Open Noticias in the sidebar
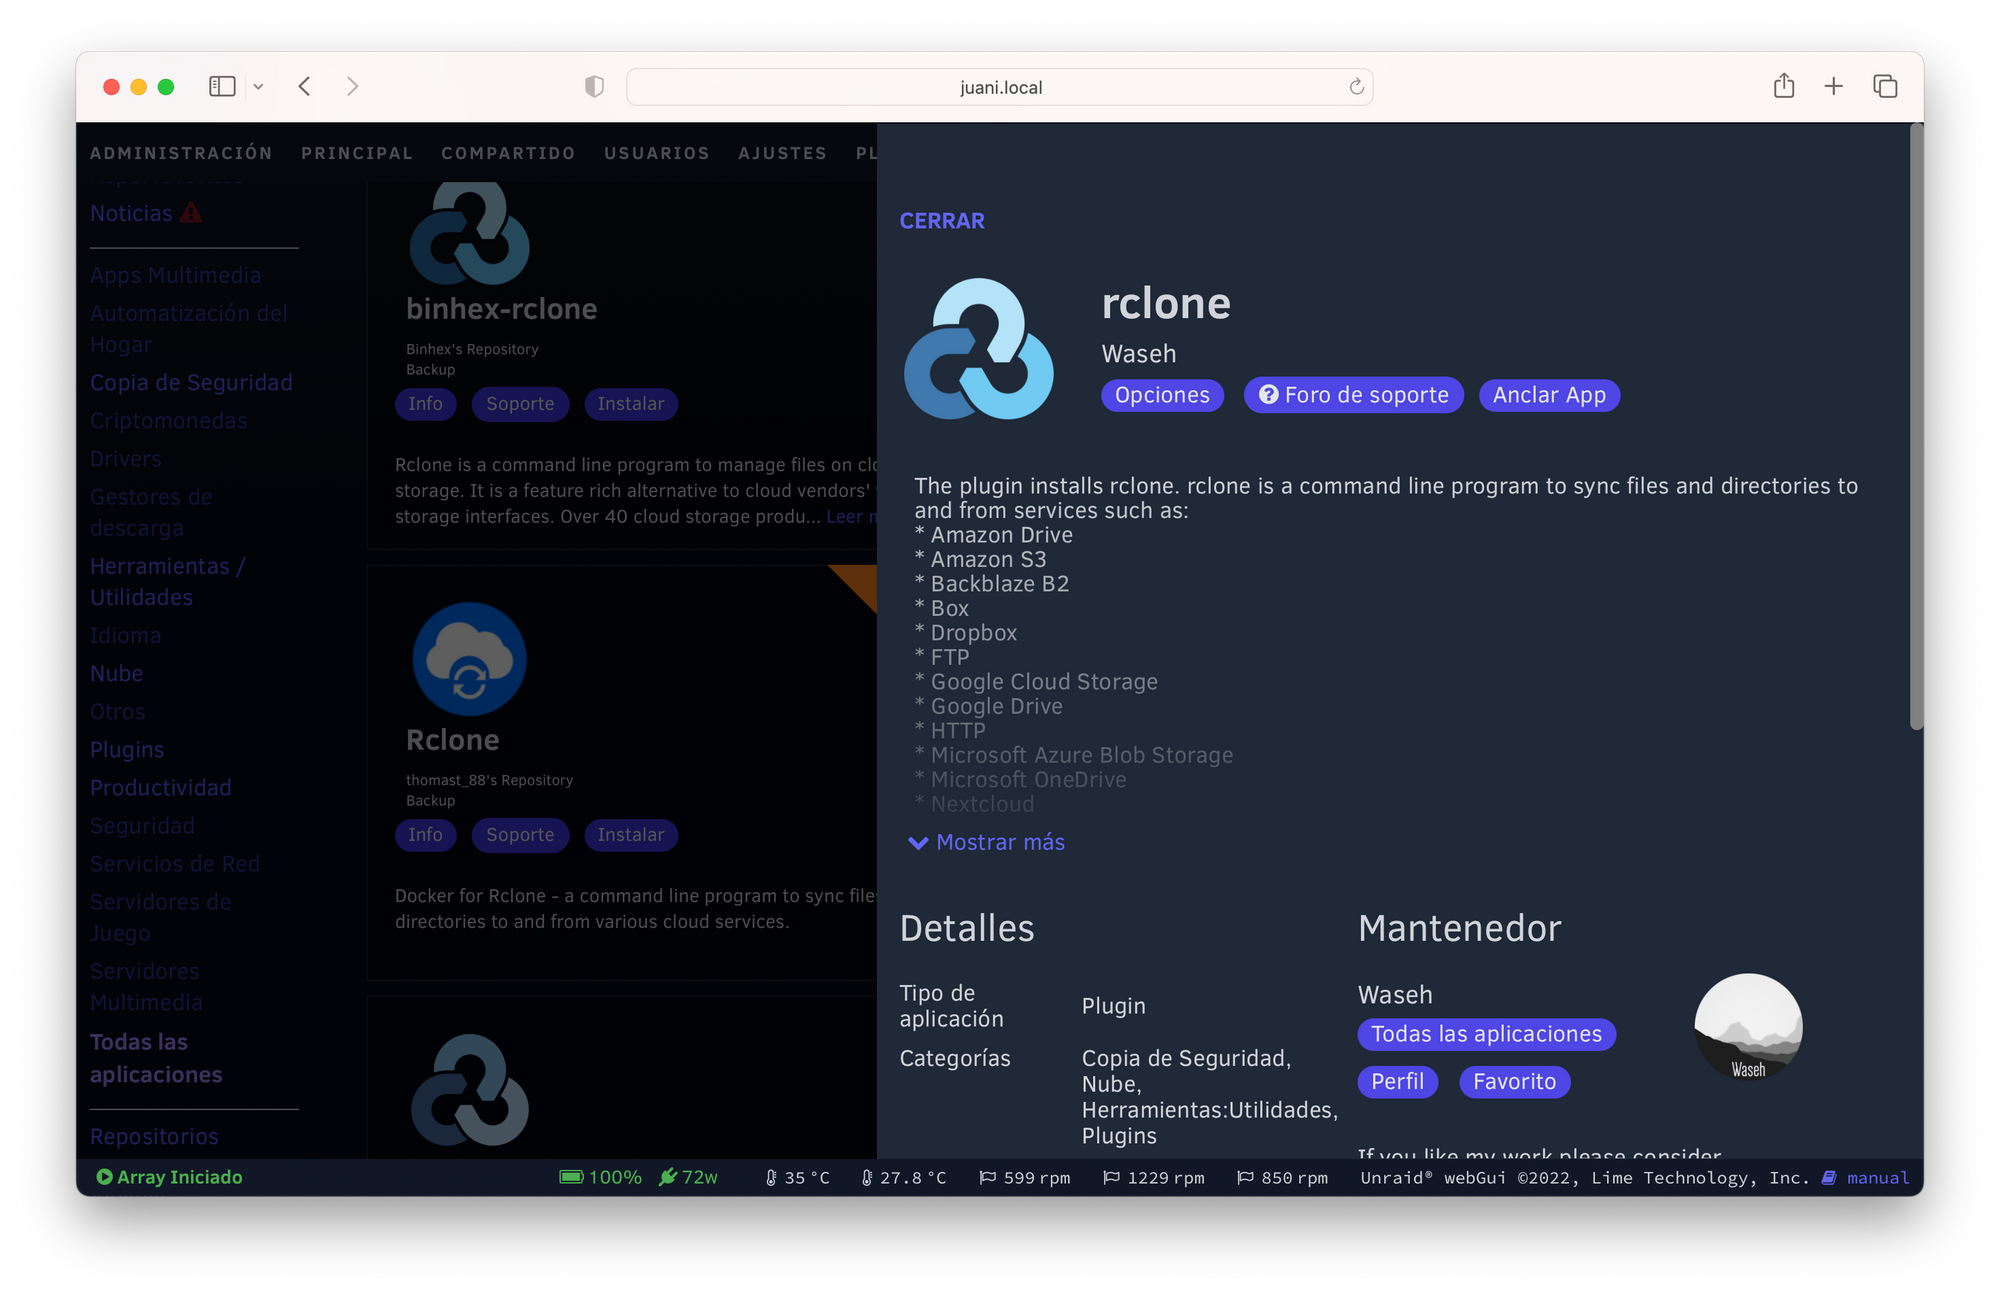Screen dimensions: 2000x1297 [131, 213]
